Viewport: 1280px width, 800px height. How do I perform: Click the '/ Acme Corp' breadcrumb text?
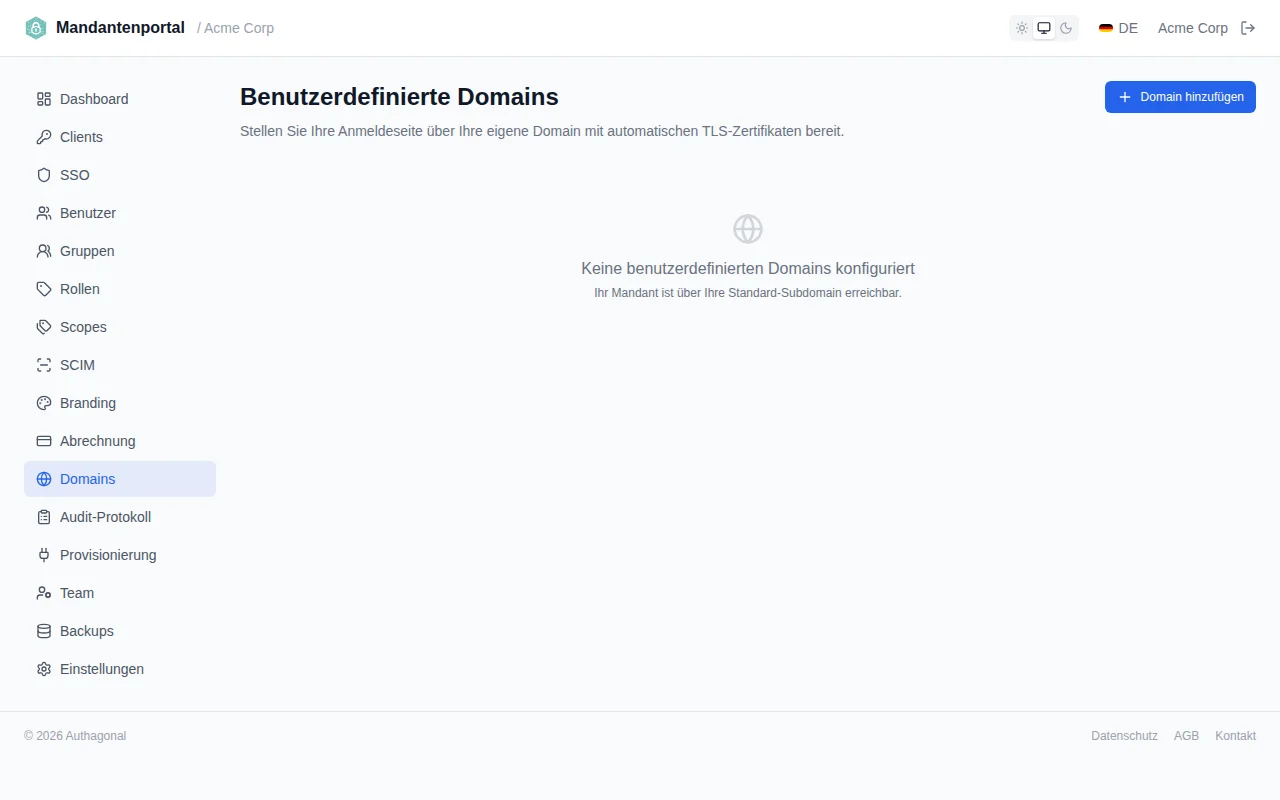point(235,28)
